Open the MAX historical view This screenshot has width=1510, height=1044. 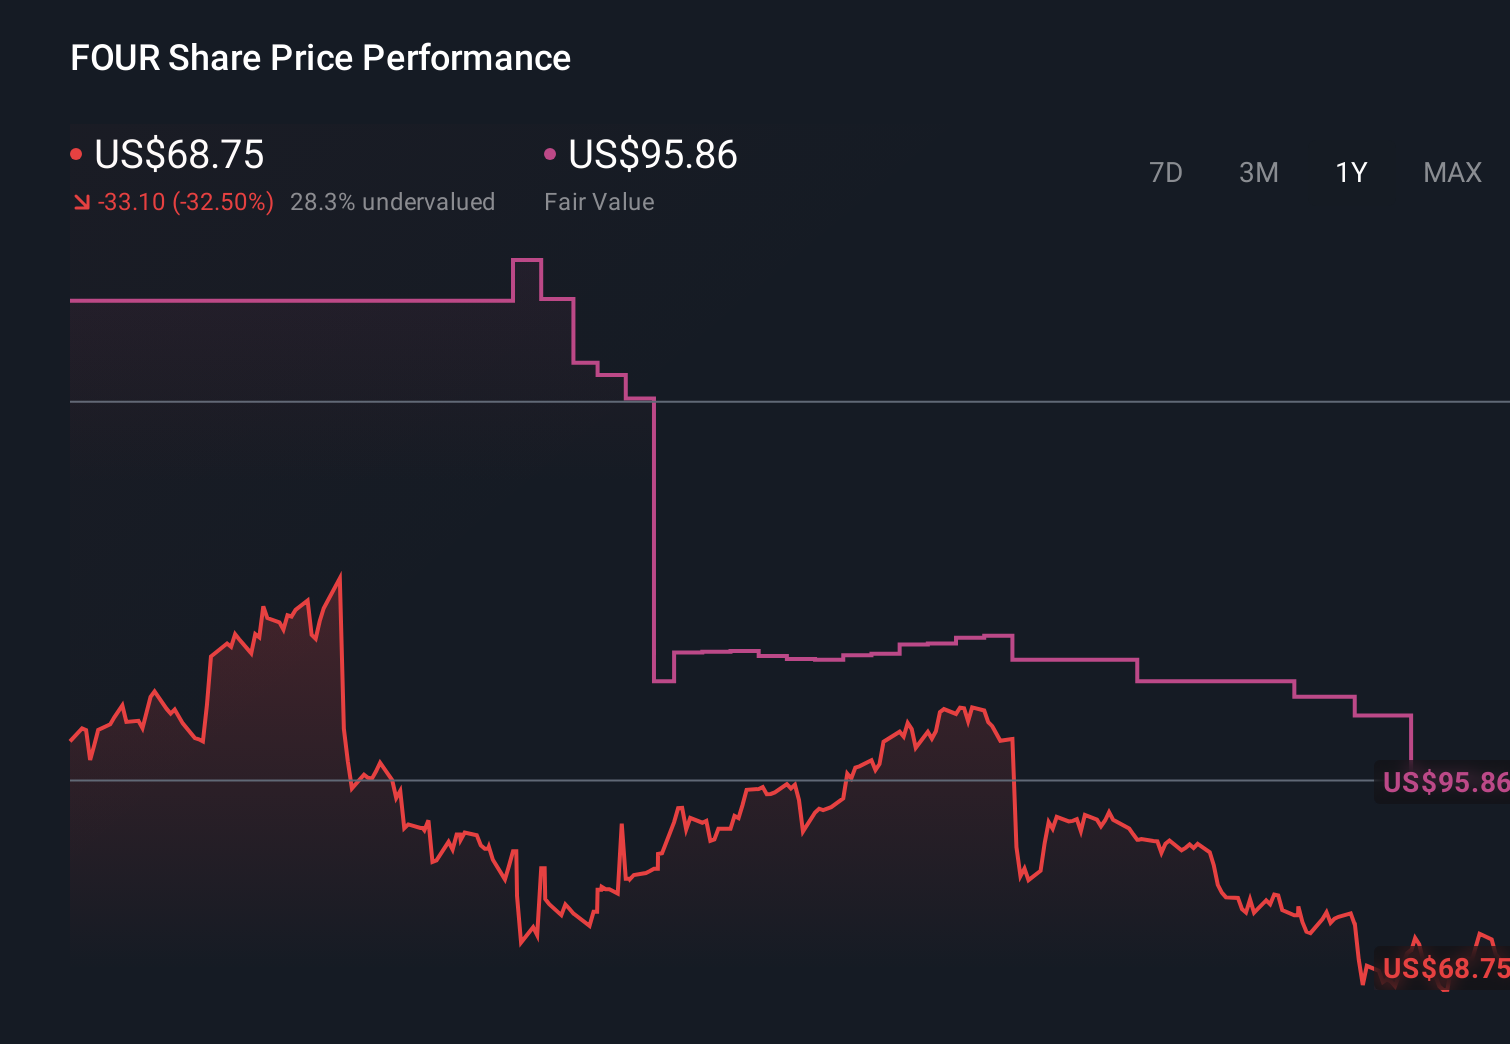click(1451, 172)
